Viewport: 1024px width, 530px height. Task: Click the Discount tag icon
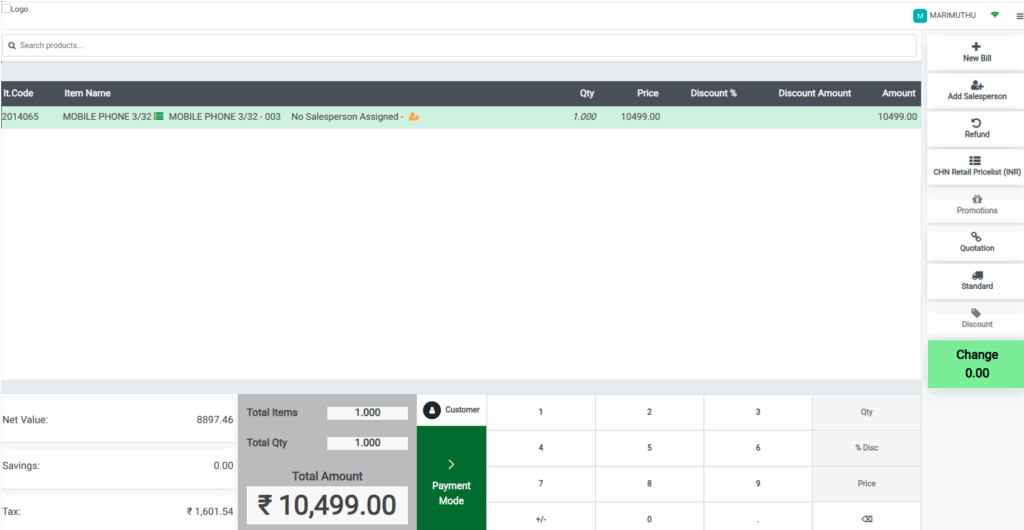coord(976,313)
